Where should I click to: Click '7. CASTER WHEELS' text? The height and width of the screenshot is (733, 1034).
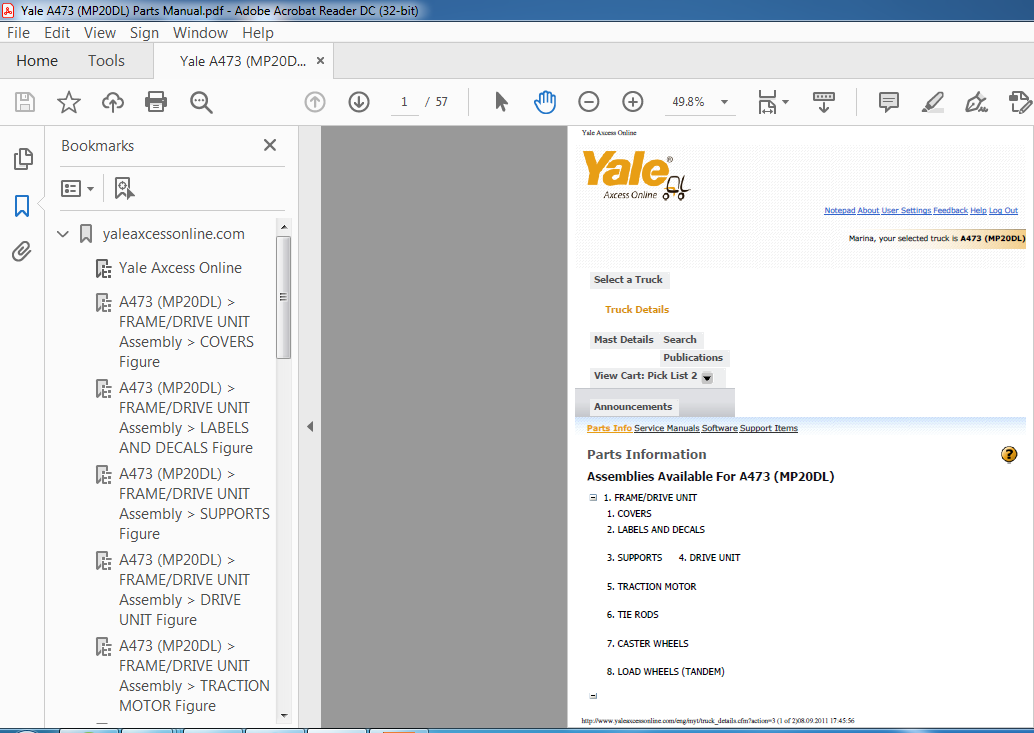pos(648,643)
